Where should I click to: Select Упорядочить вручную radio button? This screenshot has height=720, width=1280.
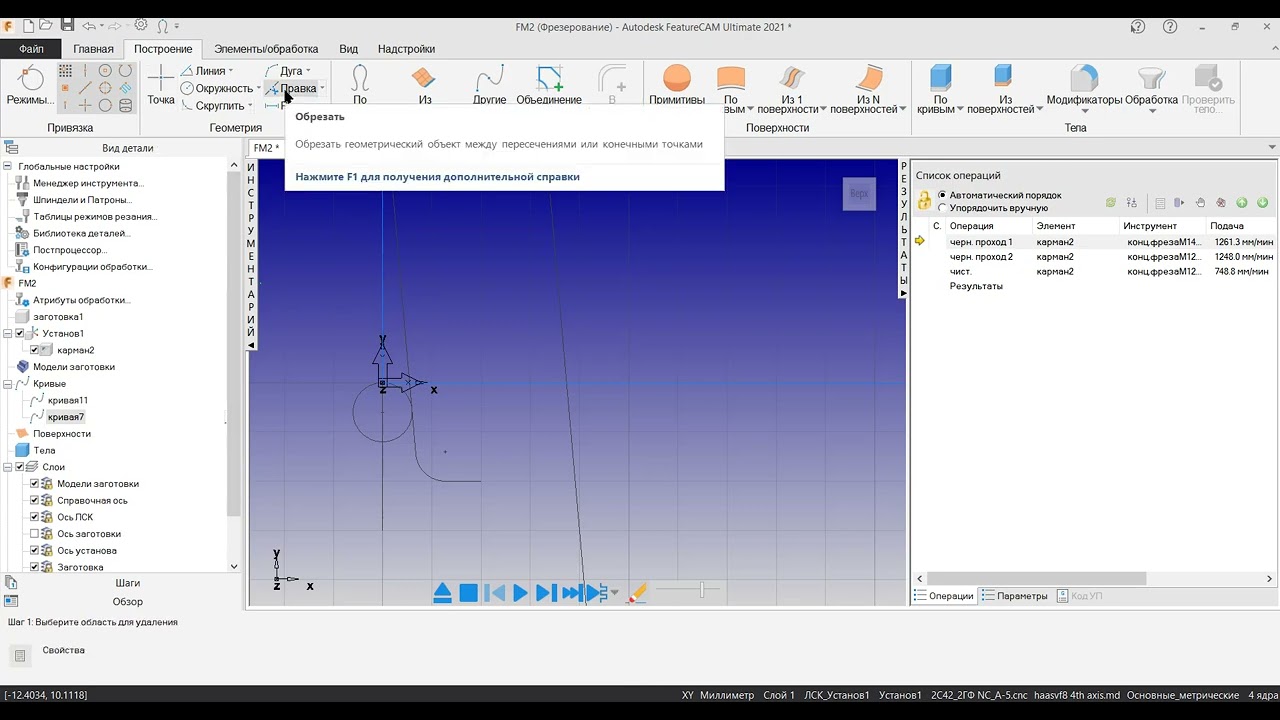[942, 208]
